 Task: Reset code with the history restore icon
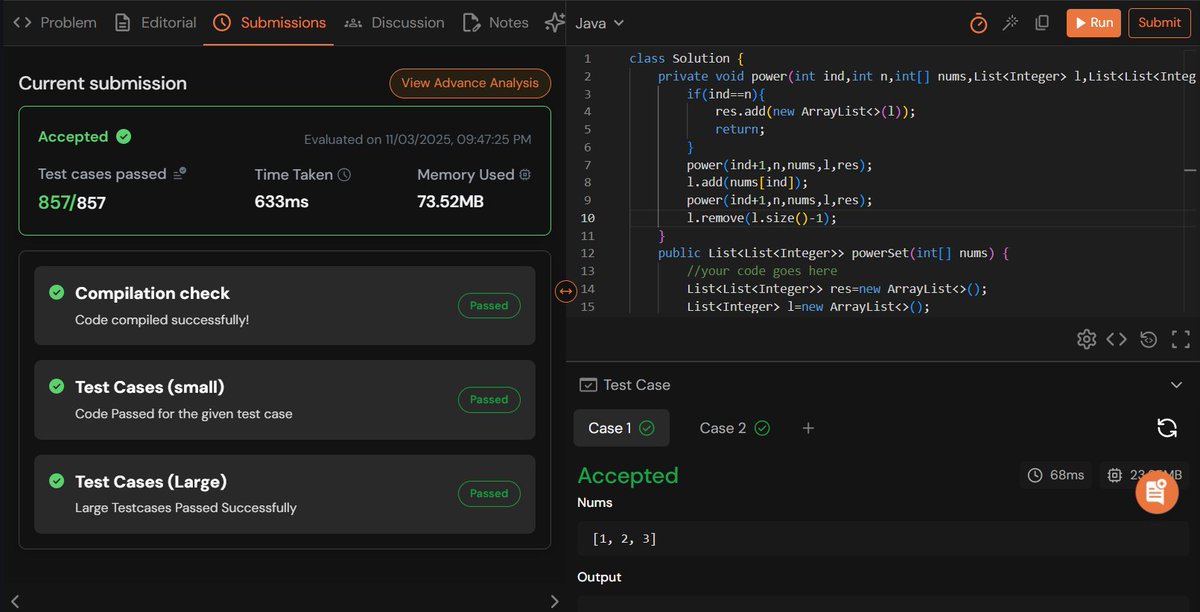[x=1148, y=339]
